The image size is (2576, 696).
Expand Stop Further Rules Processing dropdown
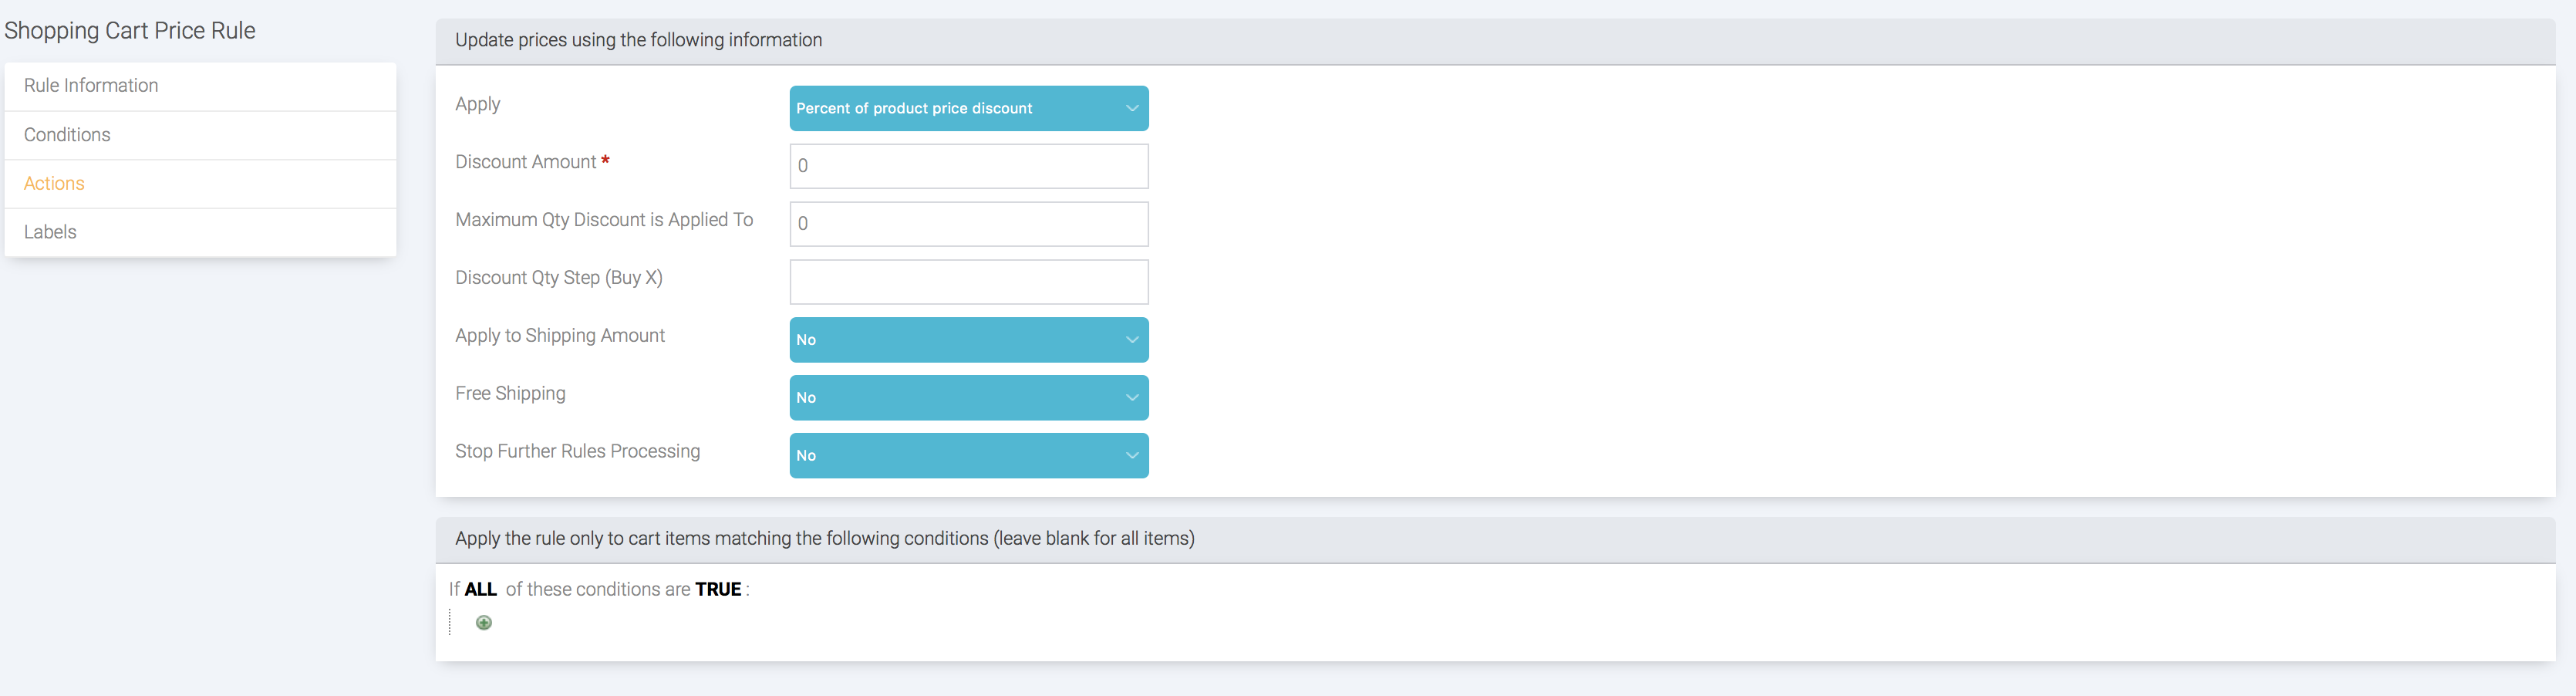click(x=968, y=456)
